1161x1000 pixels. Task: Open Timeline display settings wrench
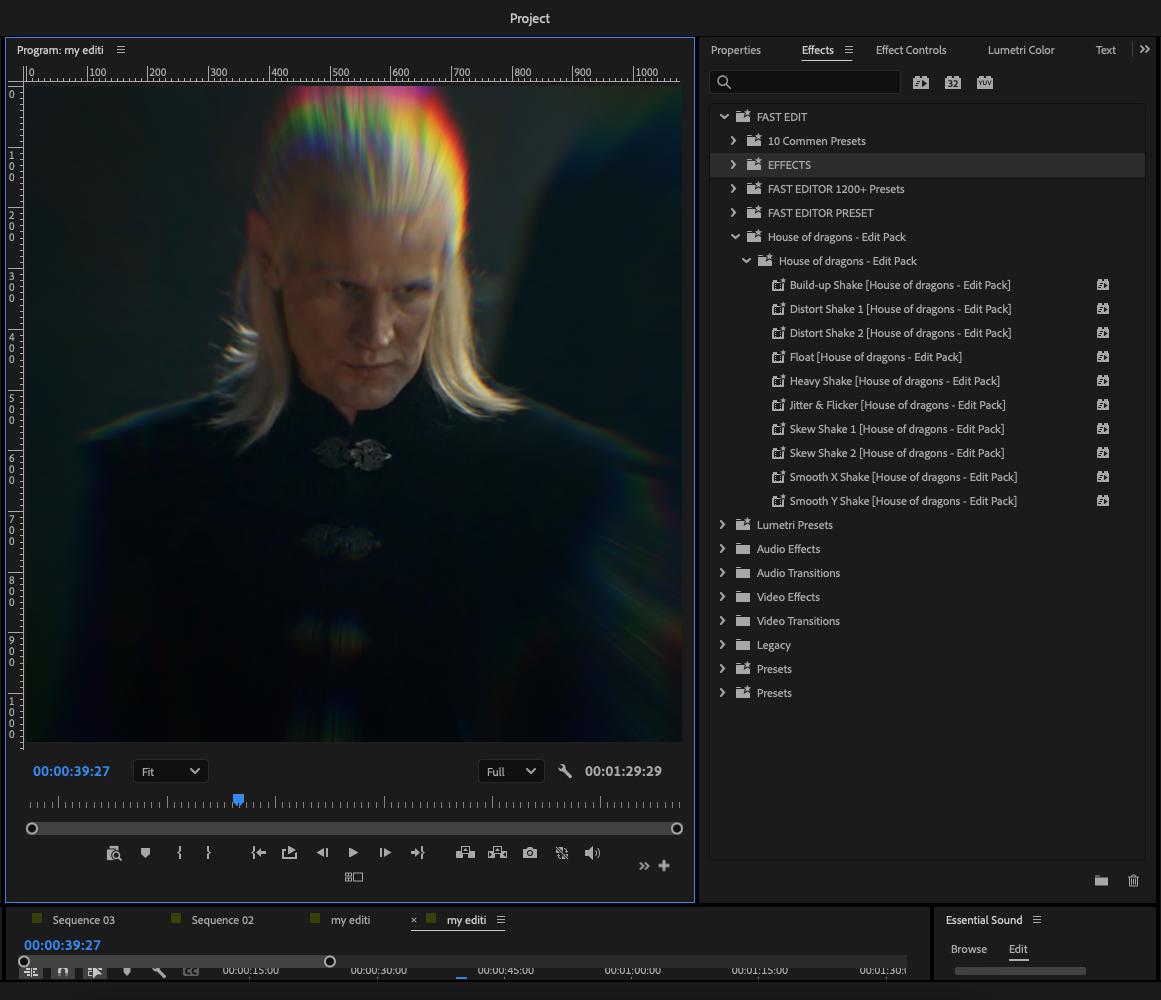point(158,971)
